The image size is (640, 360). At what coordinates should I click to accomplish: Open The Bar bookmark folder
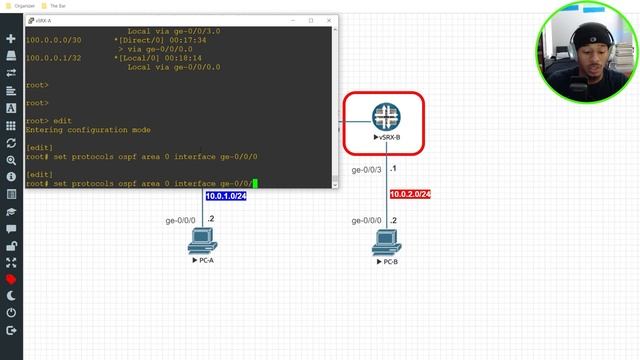tap(53, 6)
